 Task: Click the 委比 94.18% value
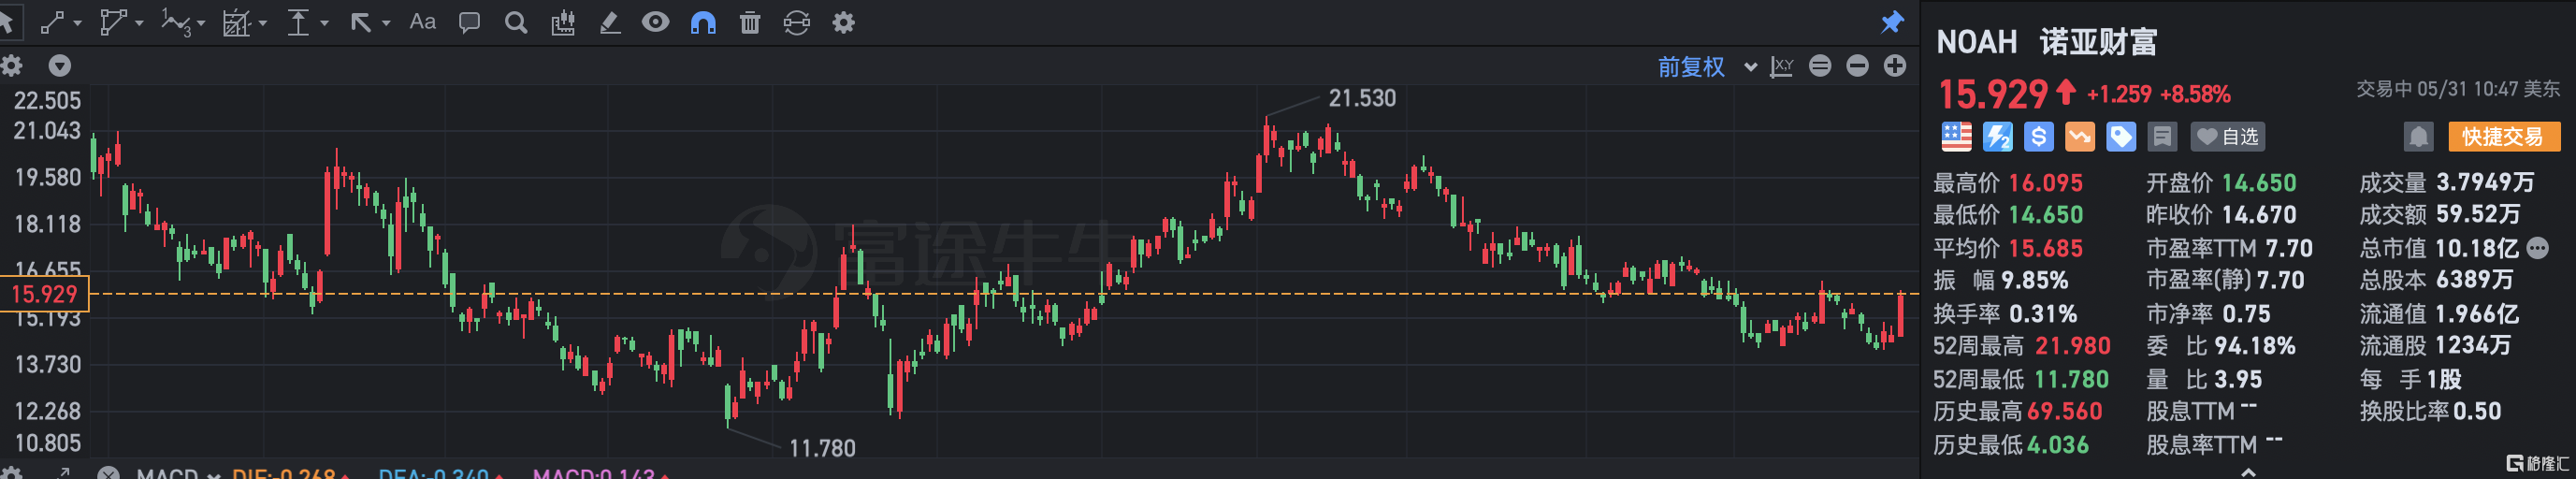tap(2255, 346)
